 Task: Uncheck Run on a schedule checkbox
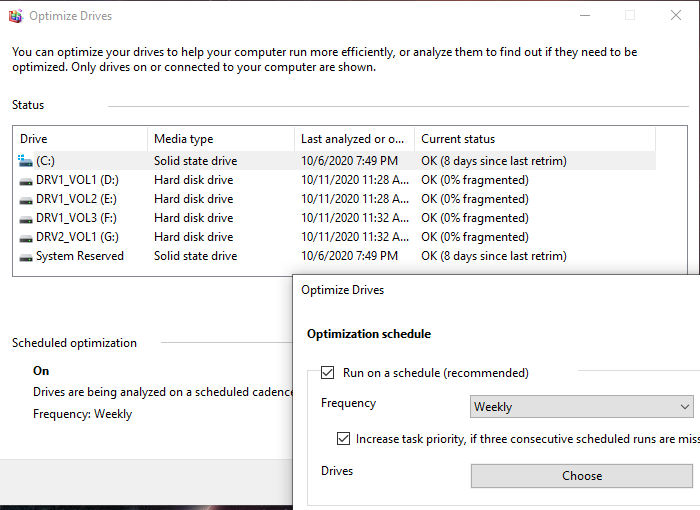(x=327, y=373)
